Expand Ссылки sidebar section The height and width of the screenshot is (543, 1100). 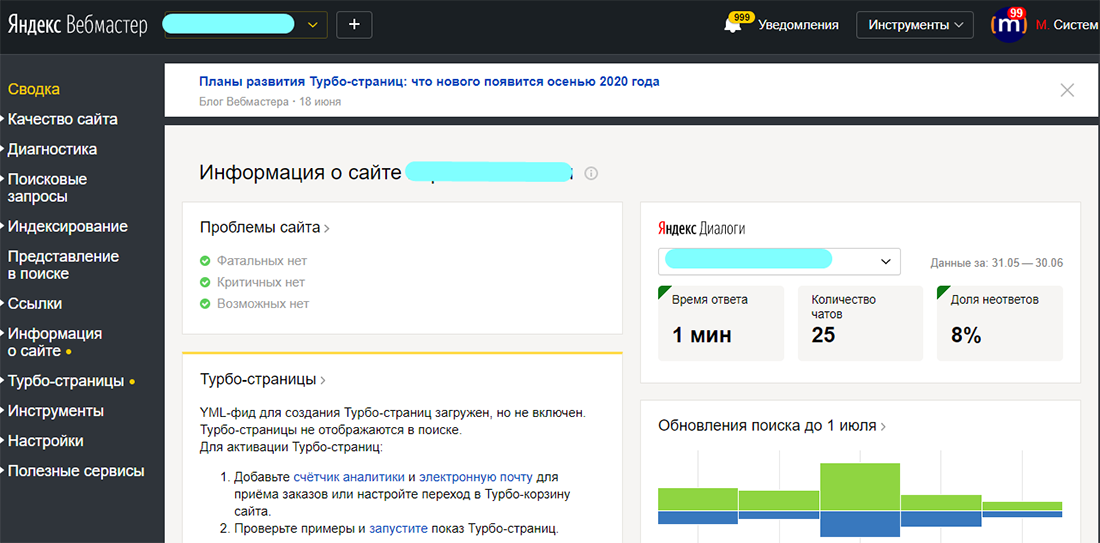(x=34, y=304)
